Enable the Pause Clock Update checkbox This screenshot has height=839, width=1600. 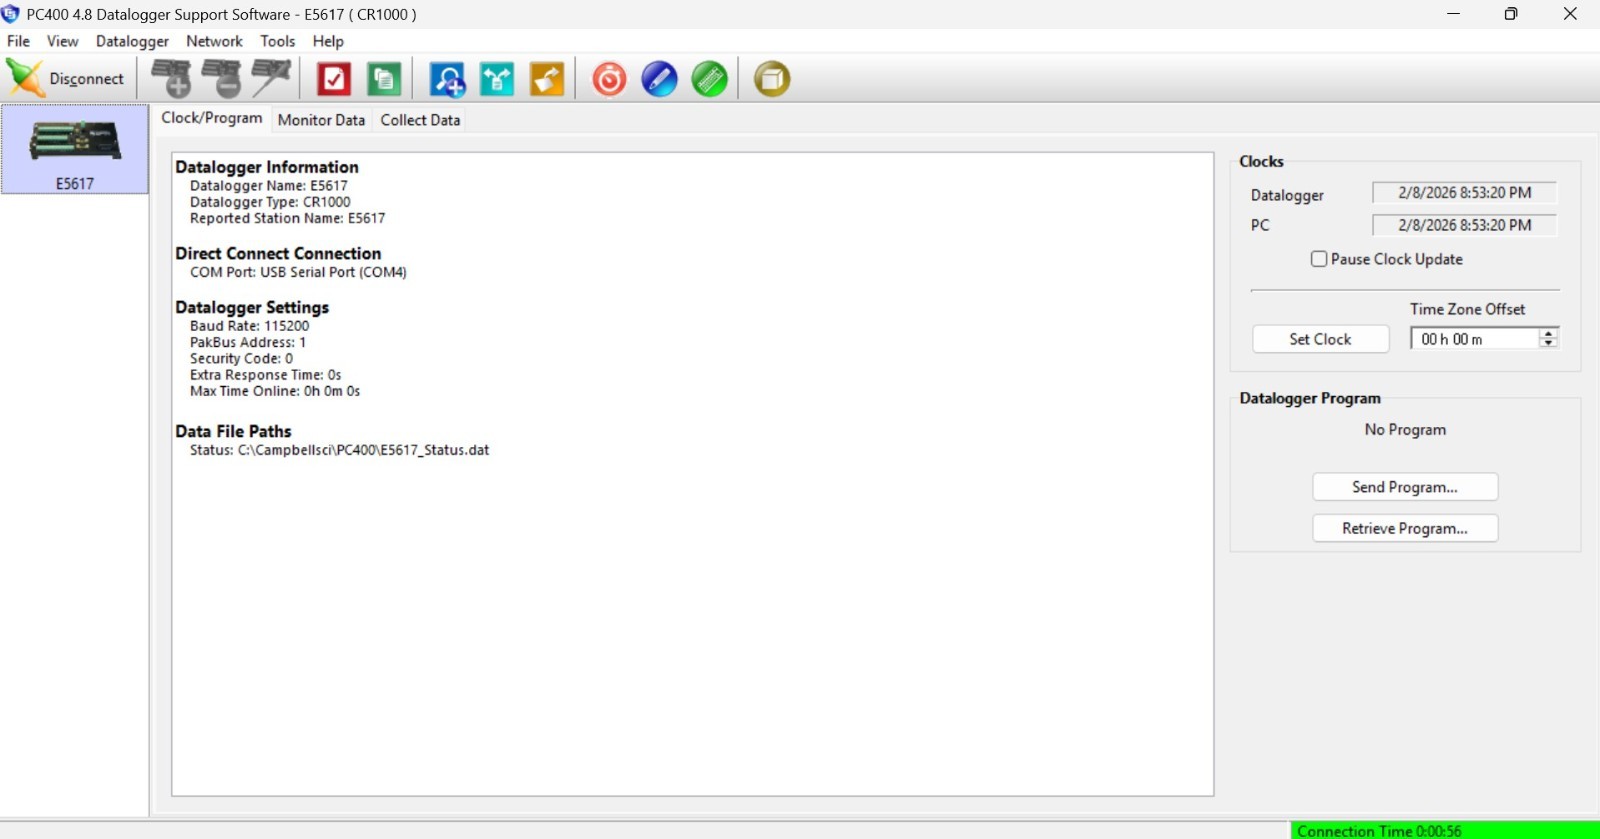click(x=1319, y=259)
